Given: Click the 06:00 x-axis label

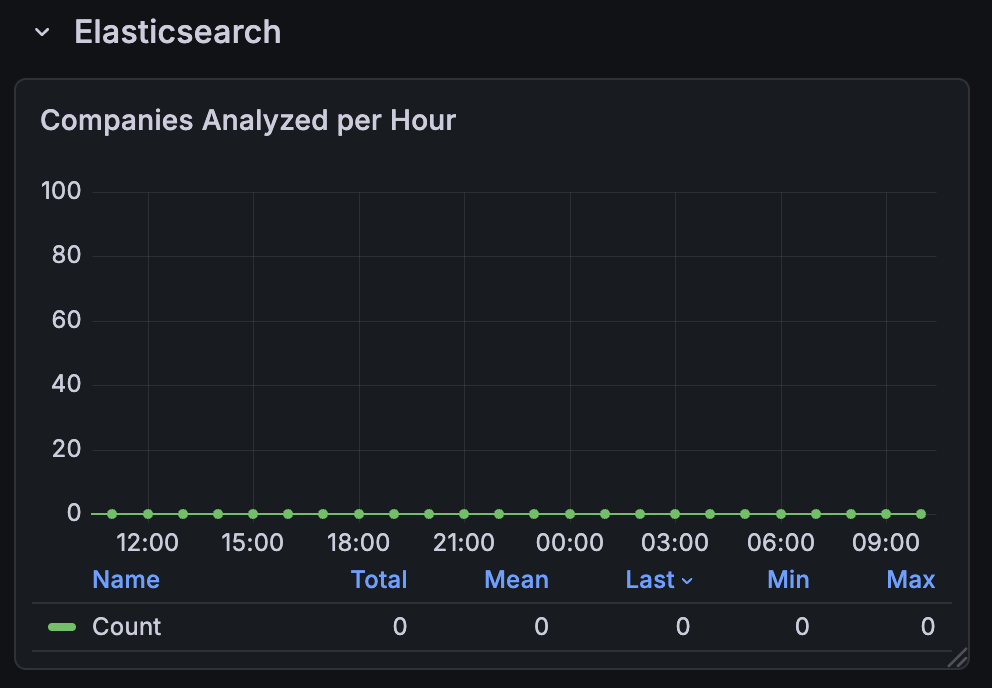Looking at the screenshot, I should point(781,542).
